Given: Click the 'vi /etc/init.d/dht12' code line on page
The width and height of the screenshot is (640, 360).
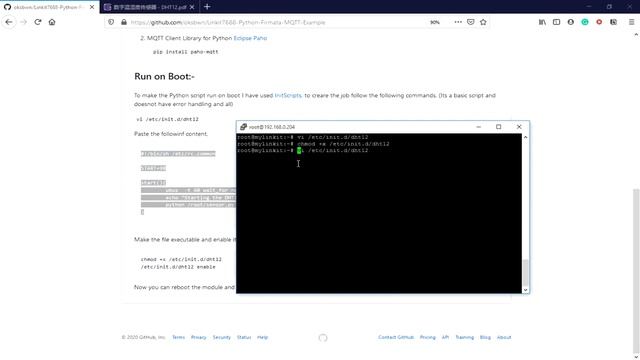Looking at the screenshot, I should point(167,119).
